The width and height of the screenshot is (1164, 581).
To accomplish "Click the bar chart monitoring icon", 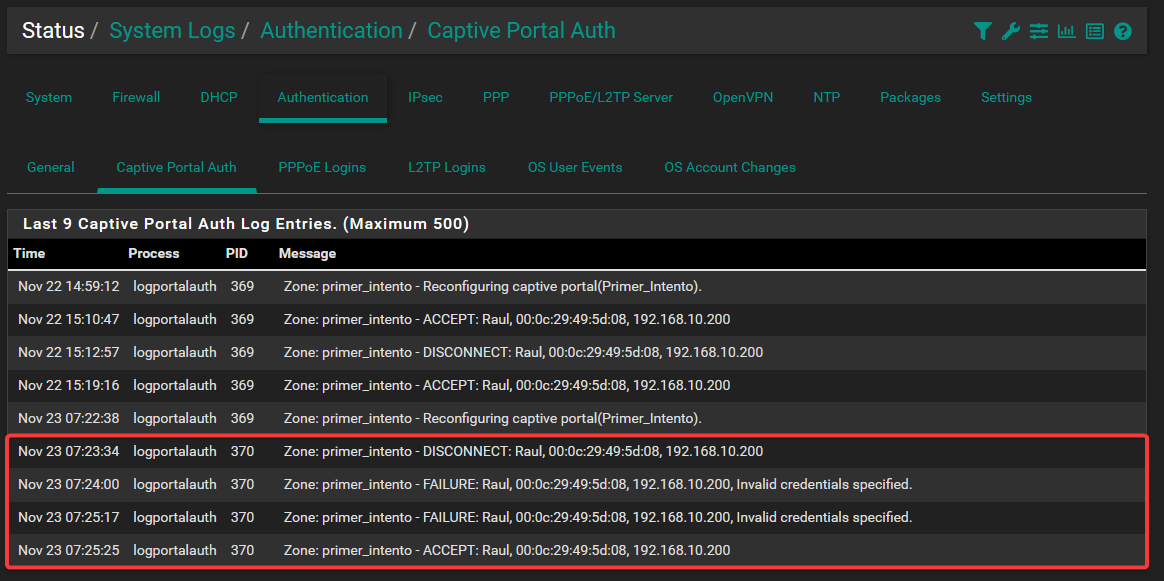I will click(1067, 31).
